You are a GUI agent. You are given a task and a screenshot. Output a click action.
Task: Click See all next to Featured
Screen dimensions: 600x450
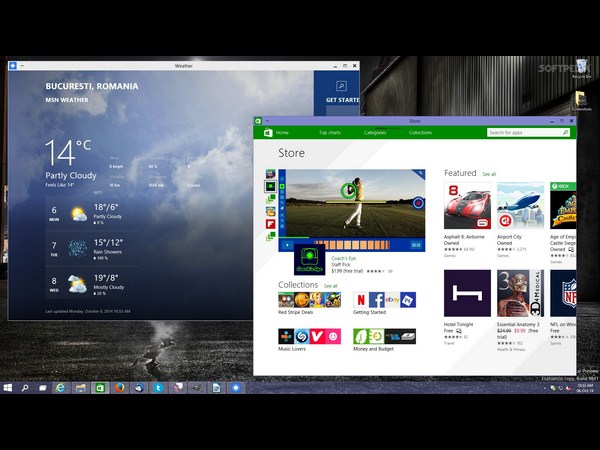click(489, 174)
